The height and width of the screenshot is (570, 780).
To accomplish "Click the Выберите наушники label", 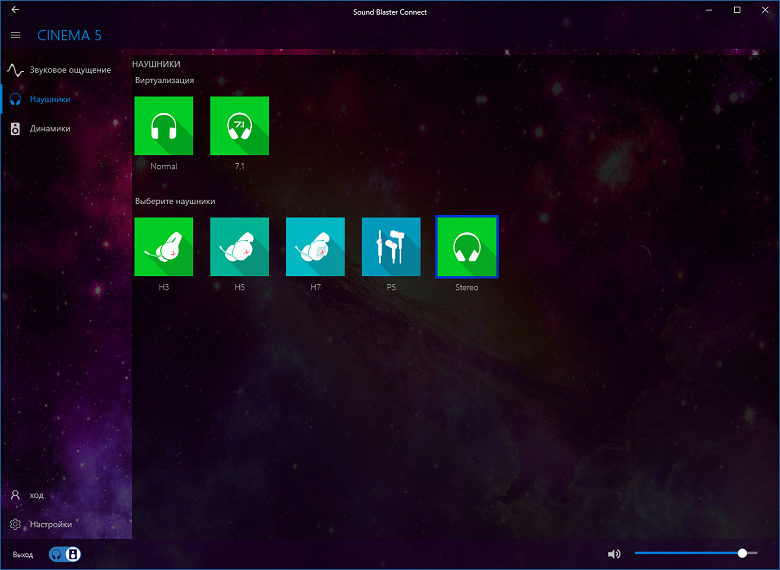I will coord(175,201).
